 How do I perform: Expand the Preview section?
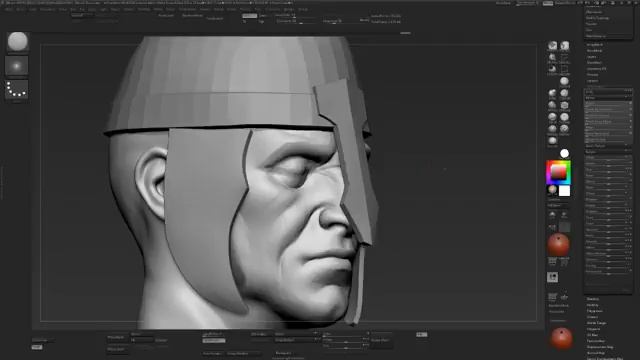click(592, 75)
